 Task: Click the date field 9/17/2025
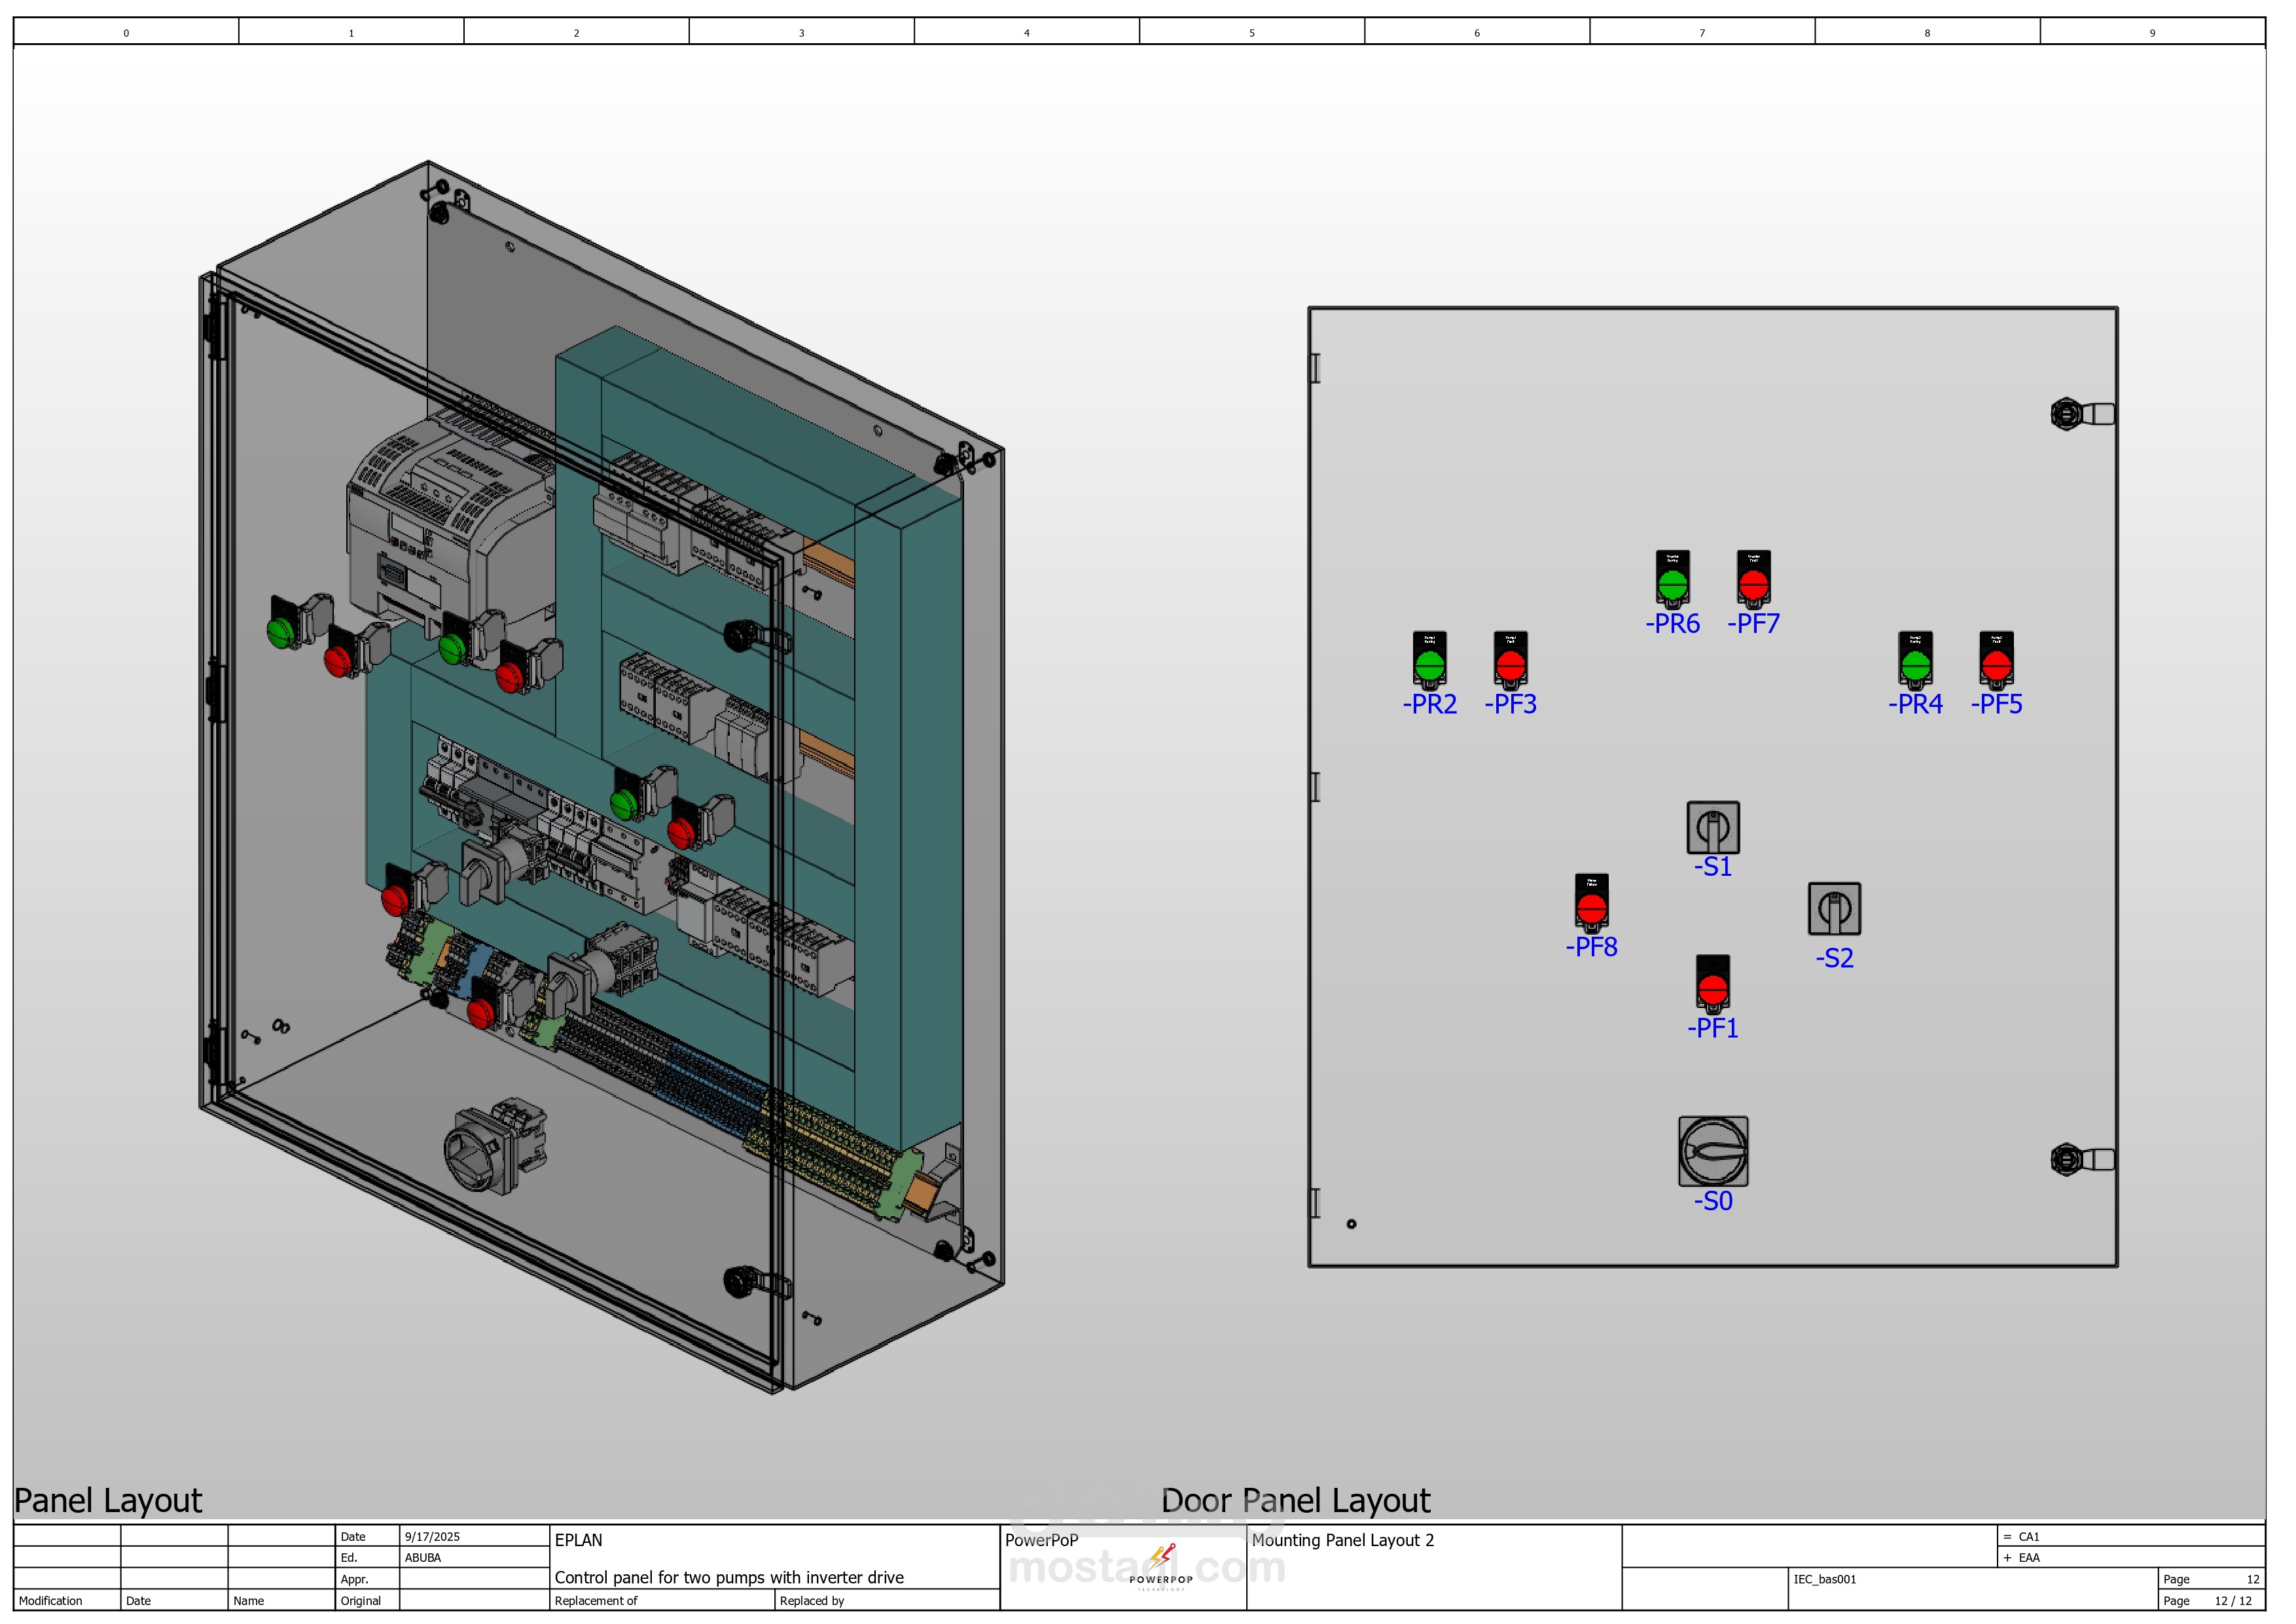432,1537
